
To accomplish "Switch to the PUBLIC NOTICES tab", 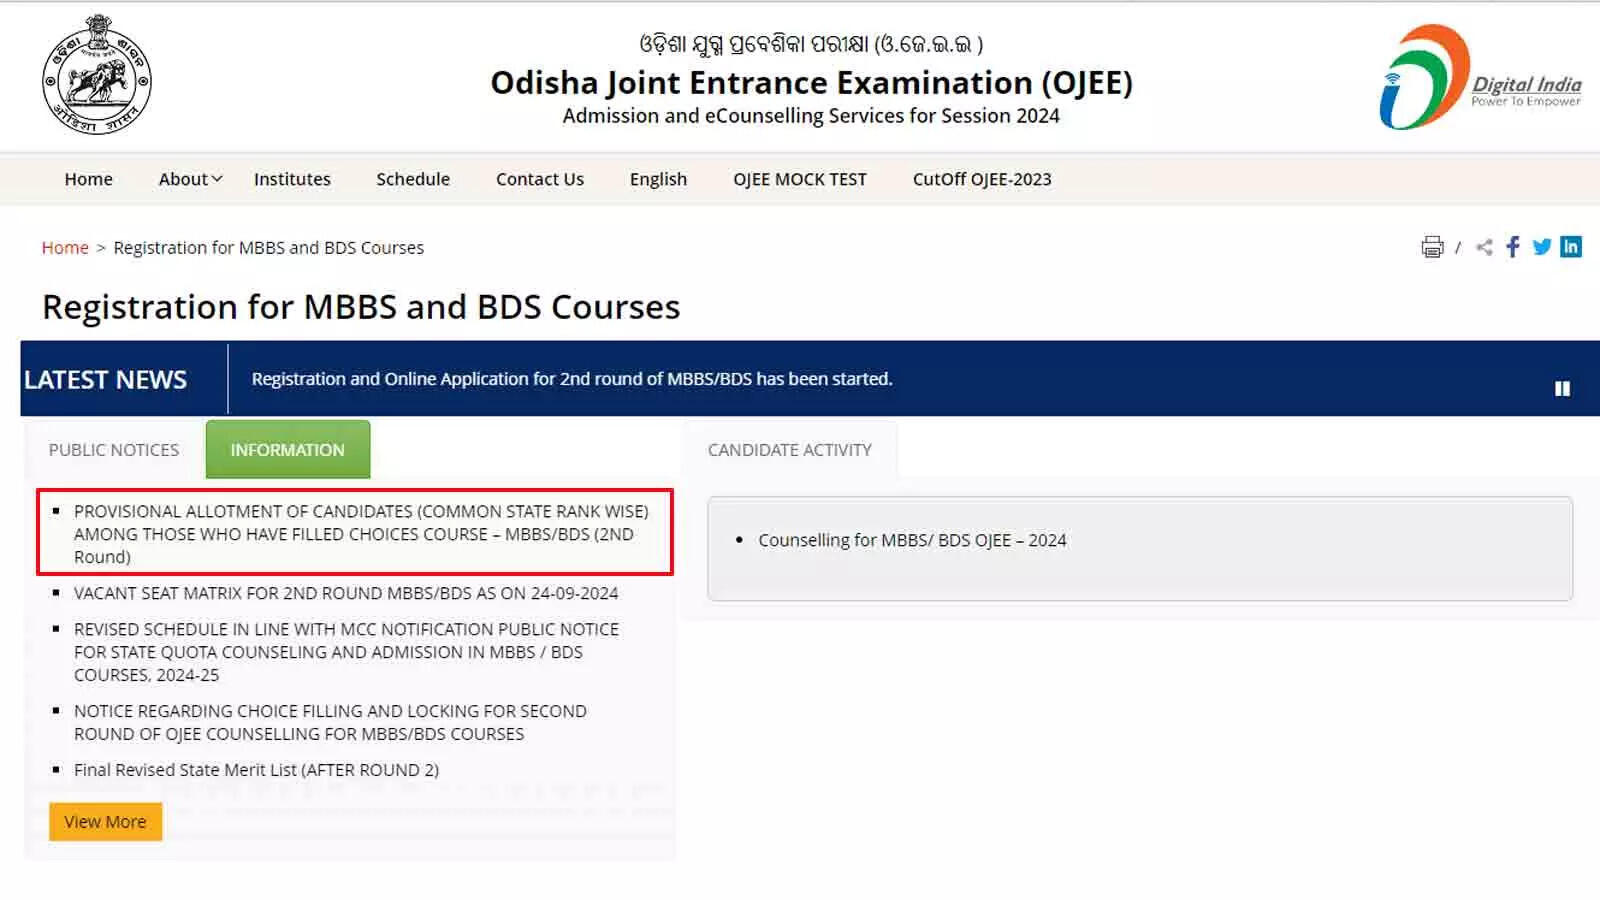I will coord(112,450).
